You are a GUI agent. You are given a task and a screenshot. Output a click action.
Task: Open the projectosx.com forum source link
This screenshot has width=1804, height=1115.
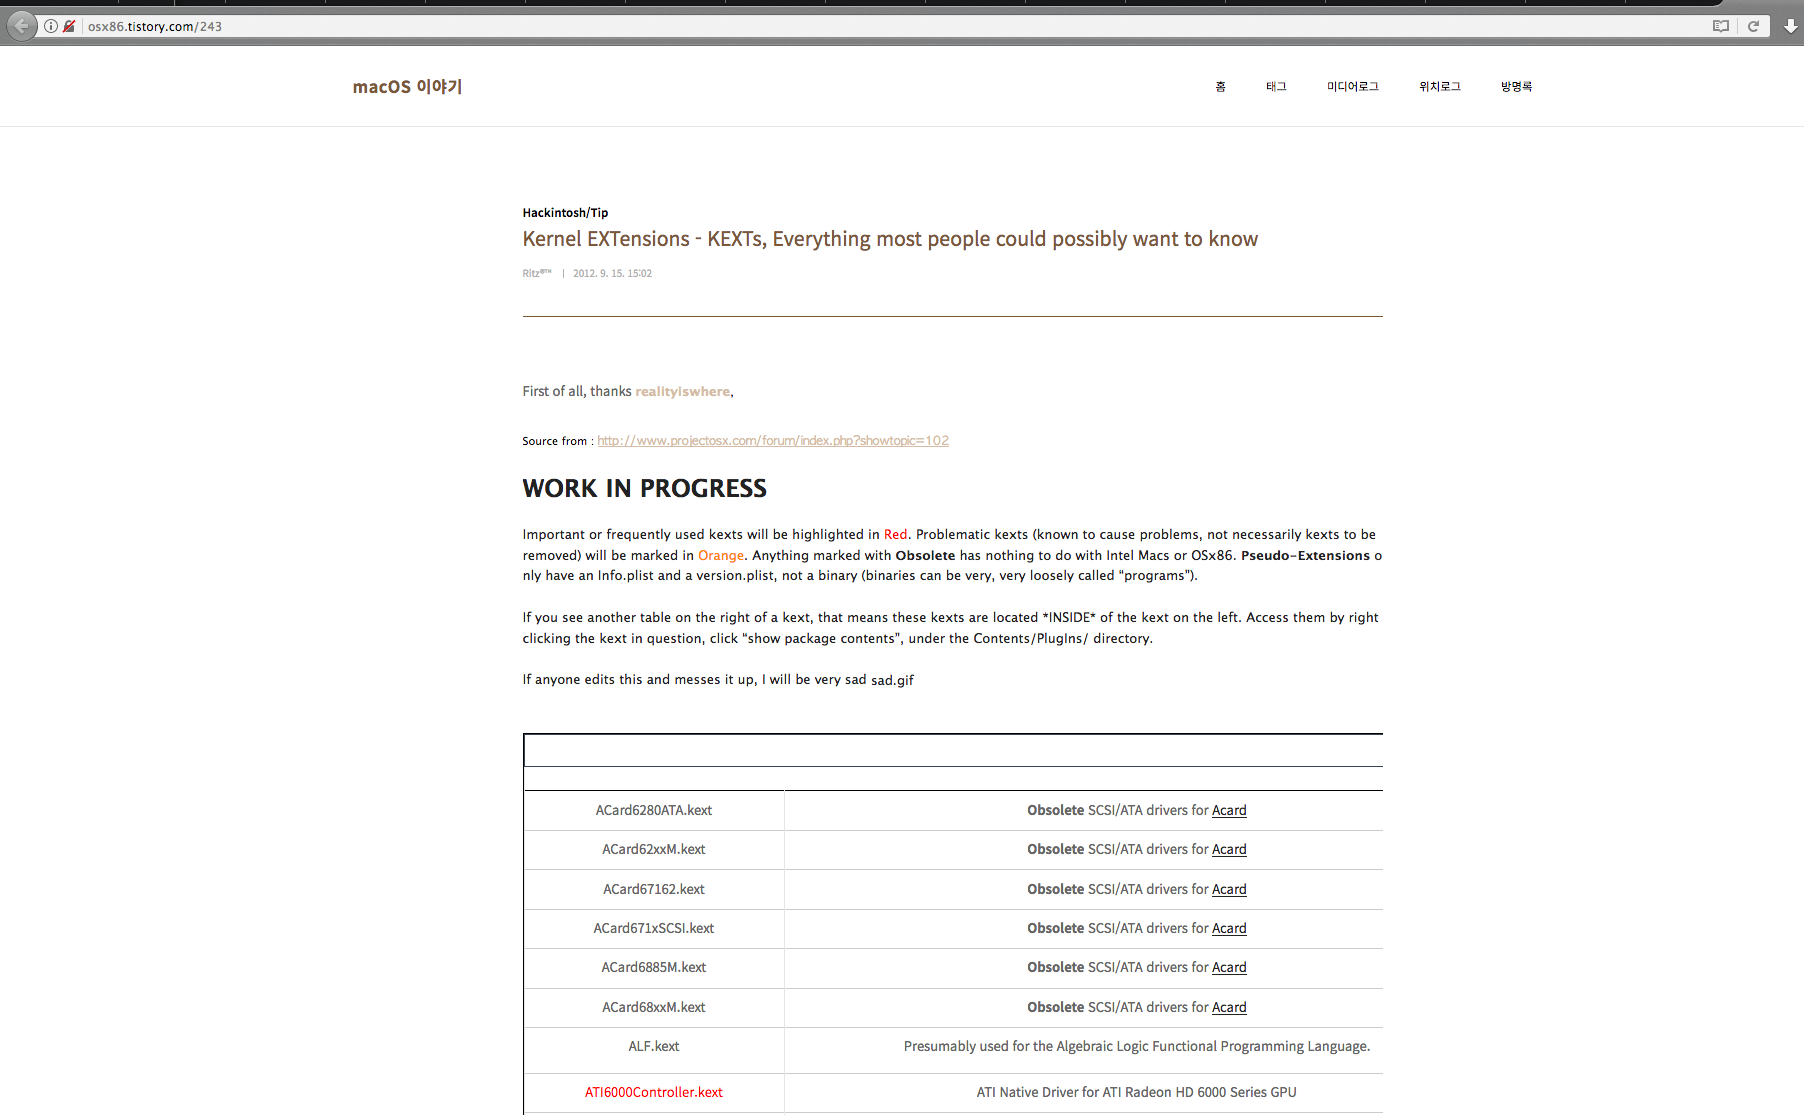(773, 441)
